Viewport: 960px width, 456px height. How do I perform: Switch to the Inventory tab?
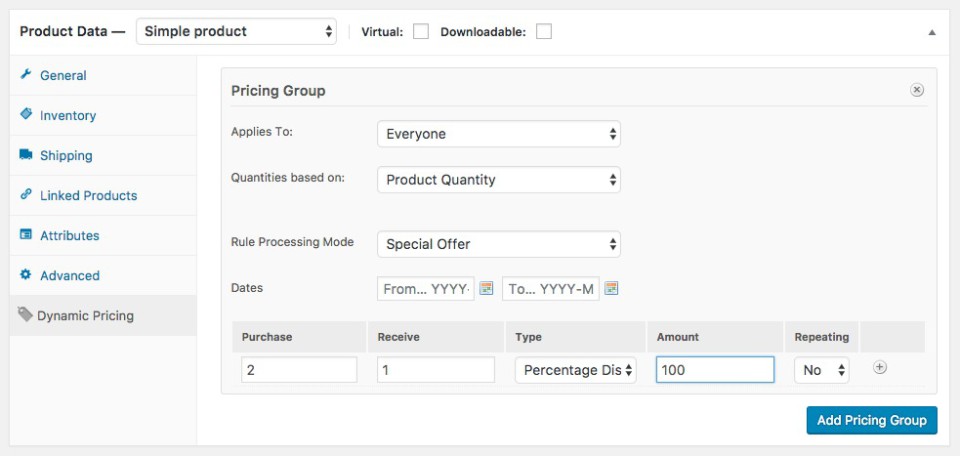click(68, 115)
